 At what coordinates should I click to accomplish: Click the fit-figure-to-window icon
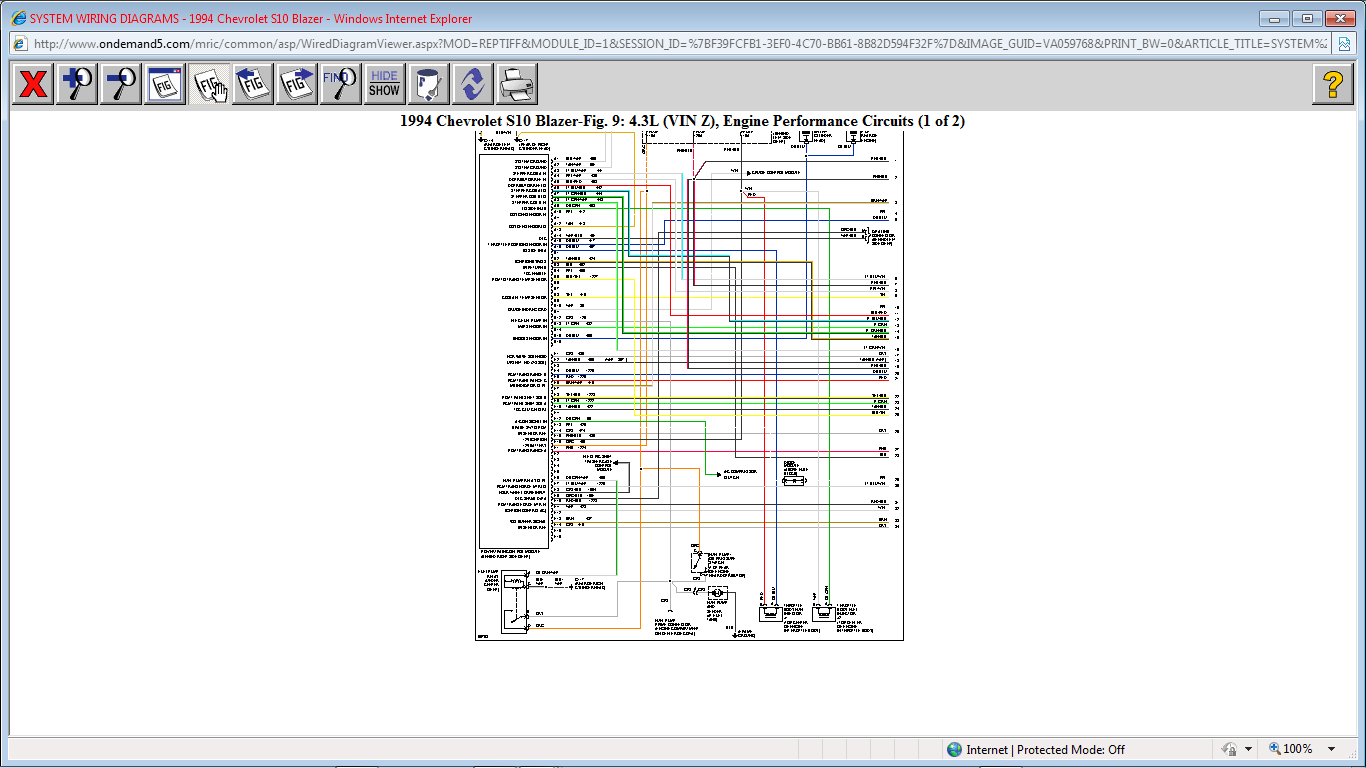coord(165,84)
